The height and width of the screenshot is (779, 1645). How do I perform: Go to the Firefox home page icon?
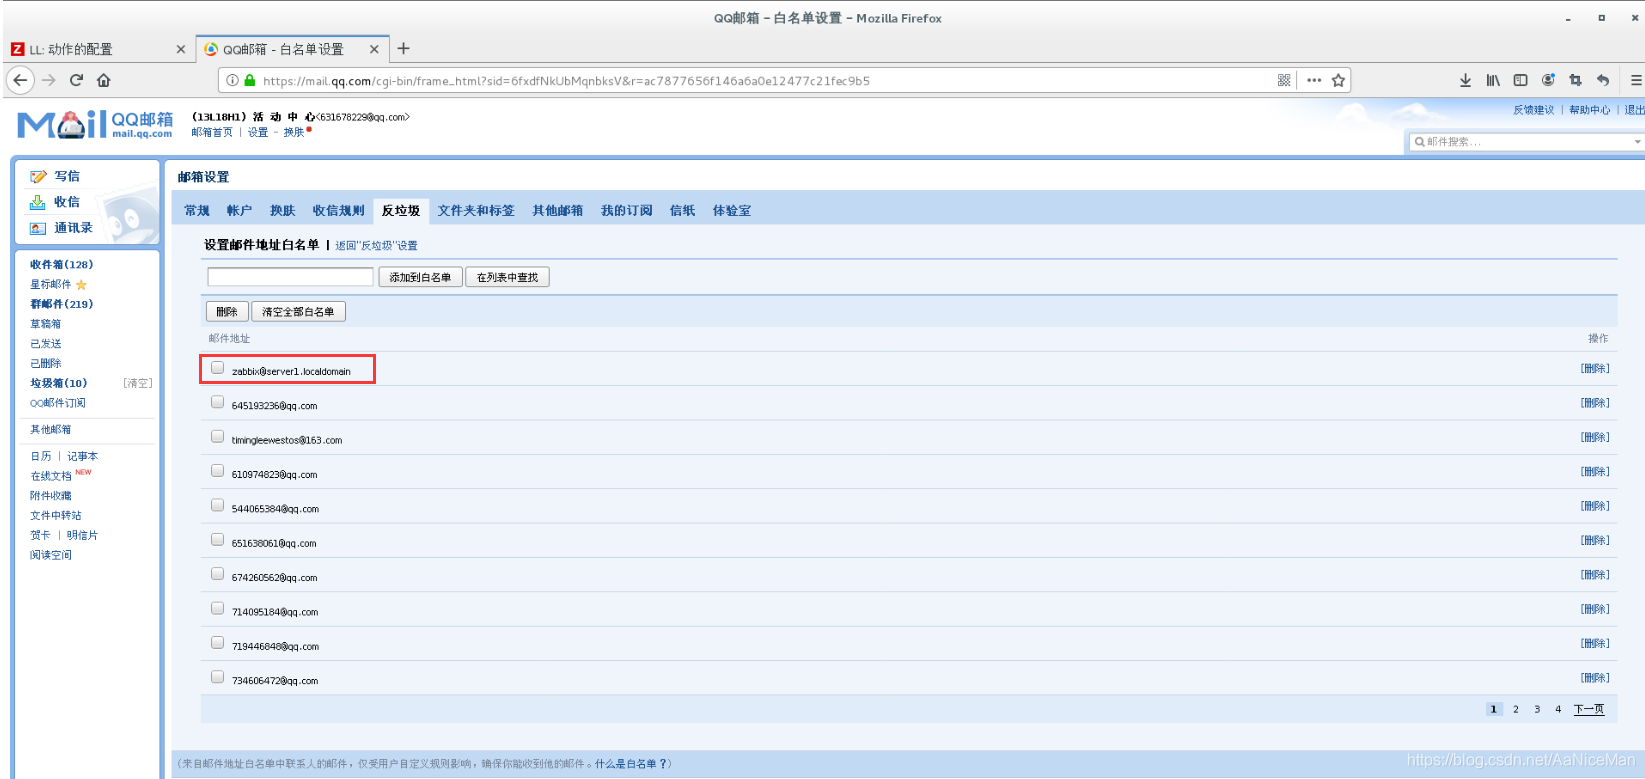point(104,80)
